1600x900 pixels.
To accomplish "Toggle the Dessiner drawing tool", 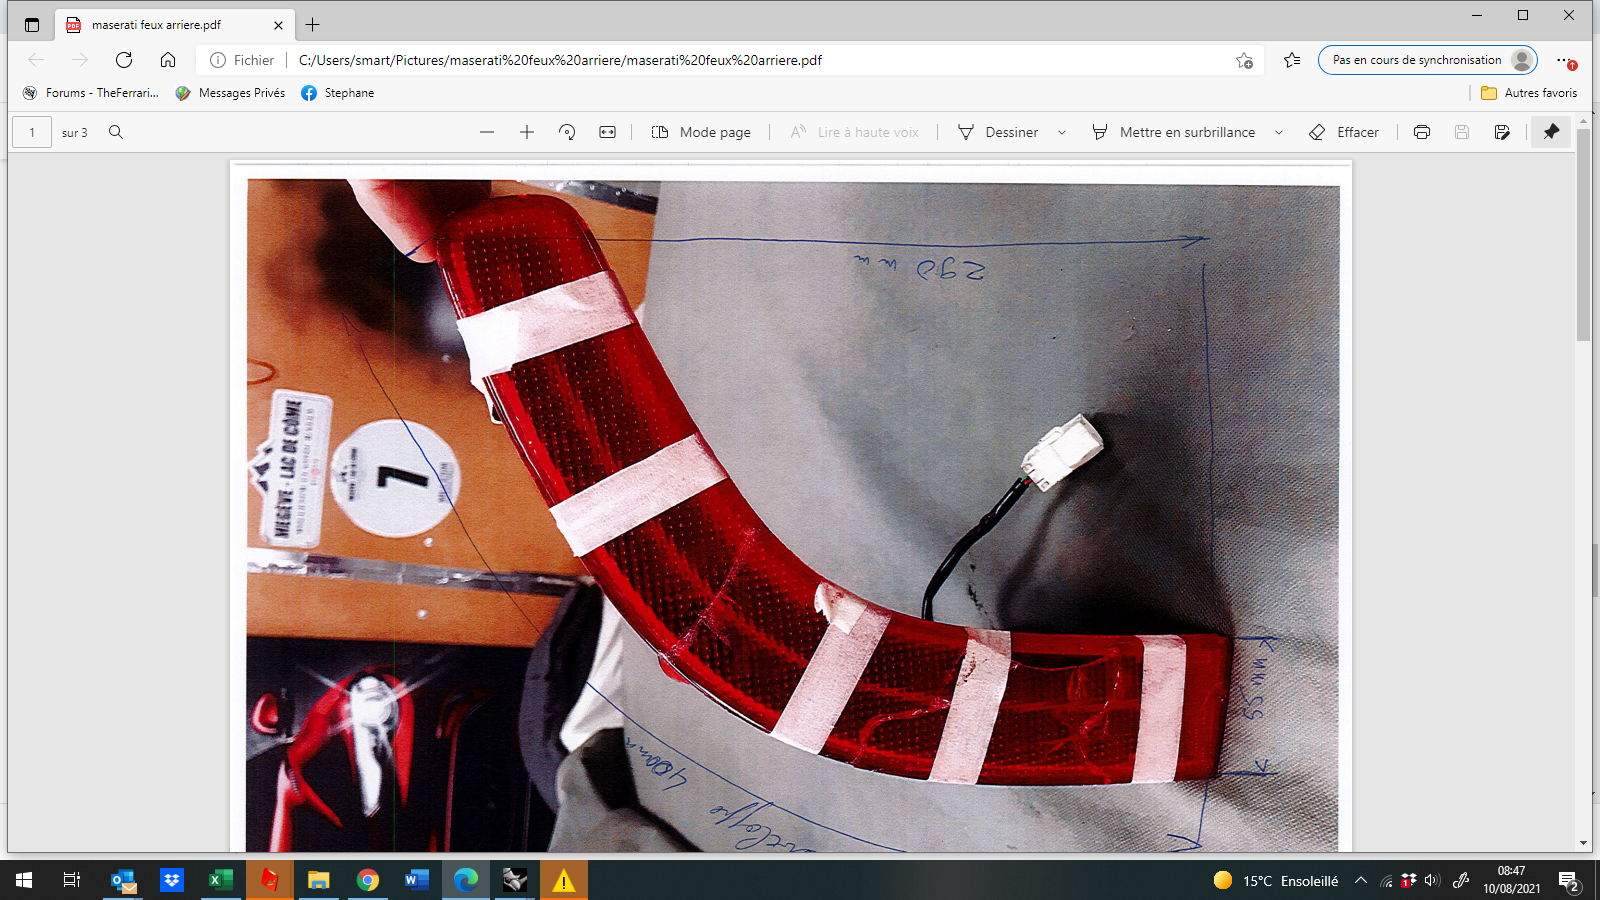I will tap(998, 132).
